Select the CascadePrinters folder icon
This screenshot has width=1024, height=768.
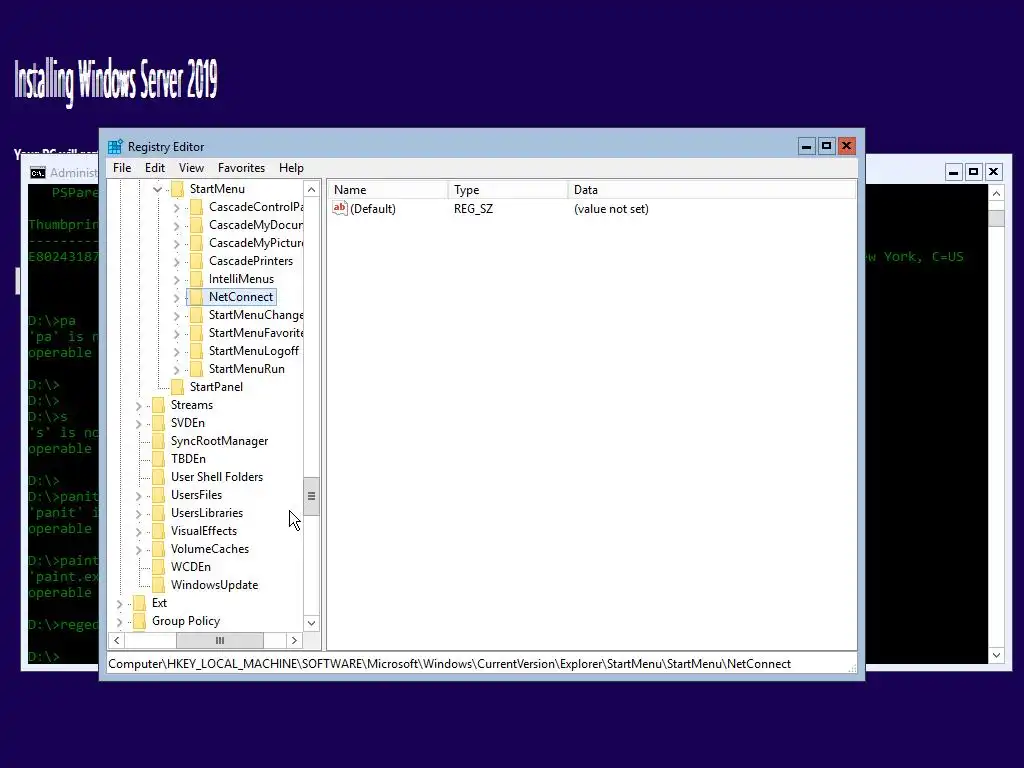pos(196,261)
